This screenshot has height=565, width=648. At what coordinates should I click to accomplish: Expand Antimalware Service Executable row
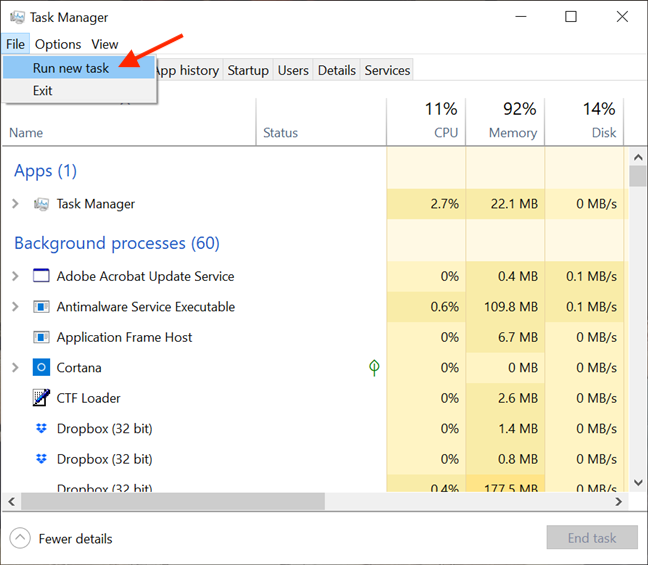(x=15, y=307)
